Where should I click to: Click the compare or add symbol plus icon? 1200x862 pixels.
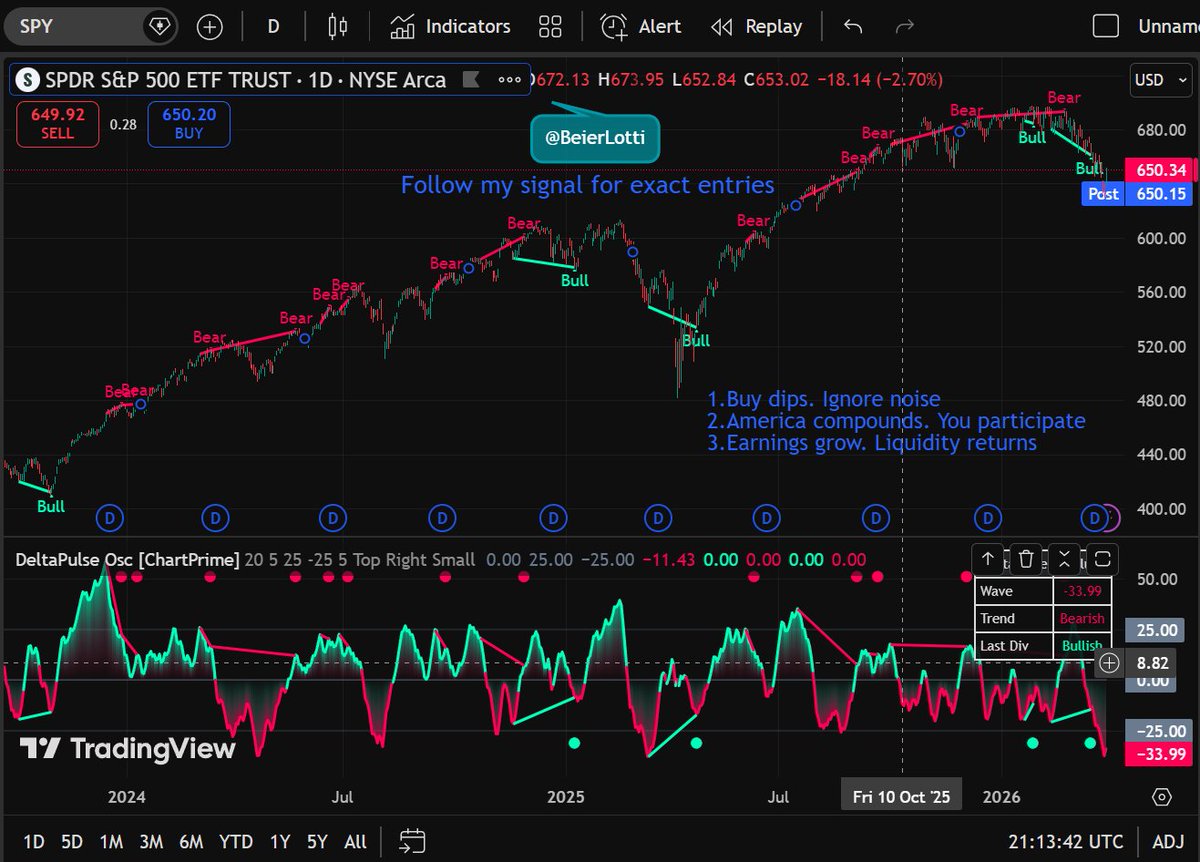coord(210,27)
